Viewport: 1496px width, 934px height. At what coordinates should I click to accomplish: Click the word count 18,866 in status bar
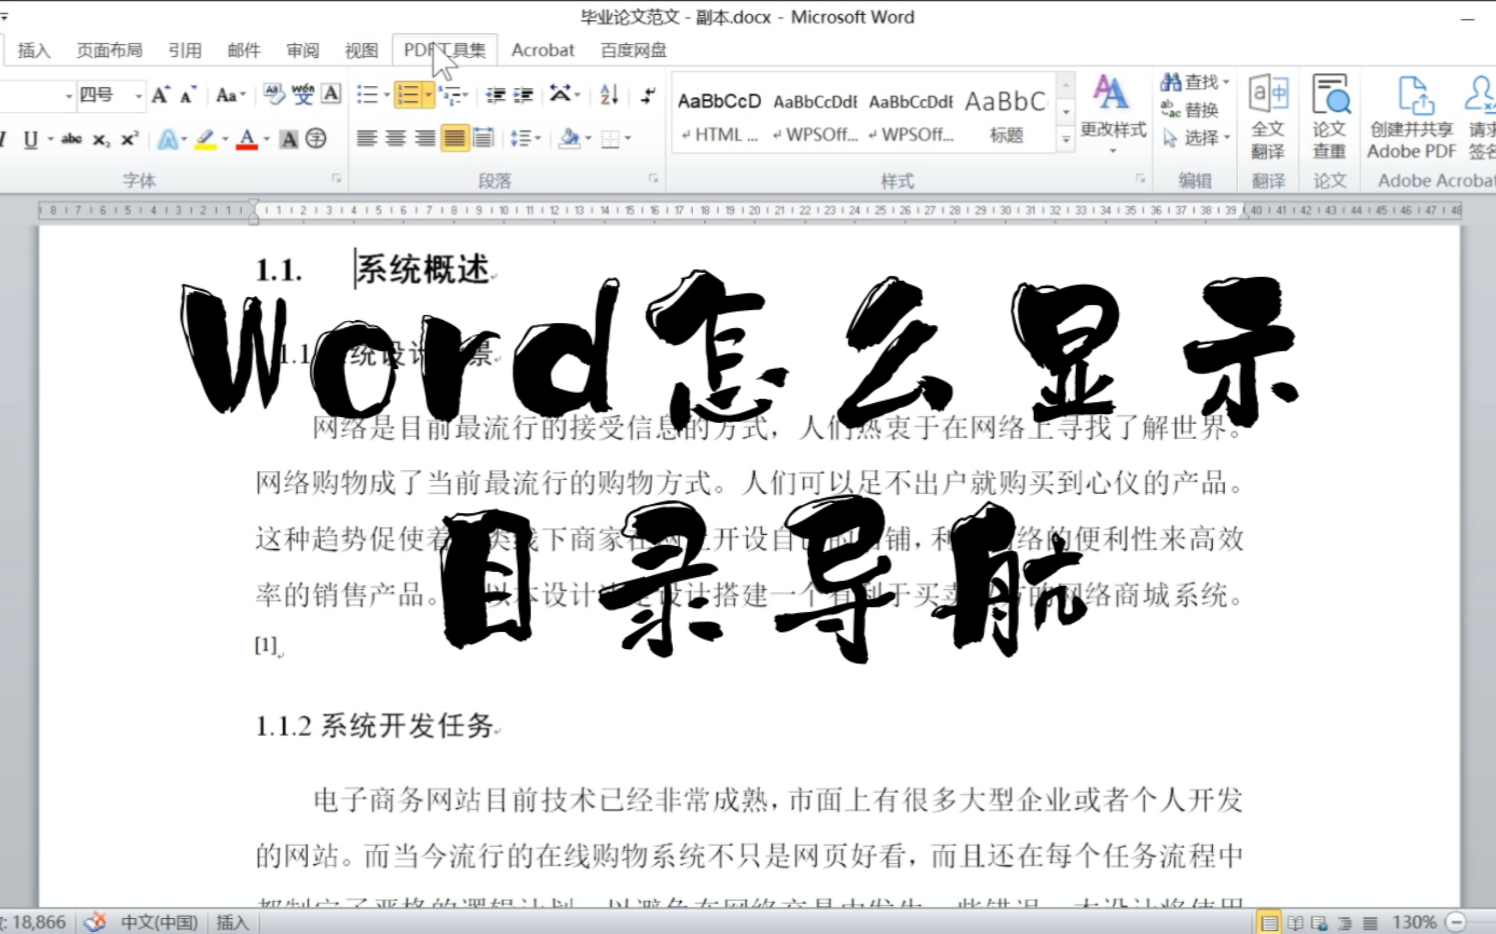click(x=36, y=921)
